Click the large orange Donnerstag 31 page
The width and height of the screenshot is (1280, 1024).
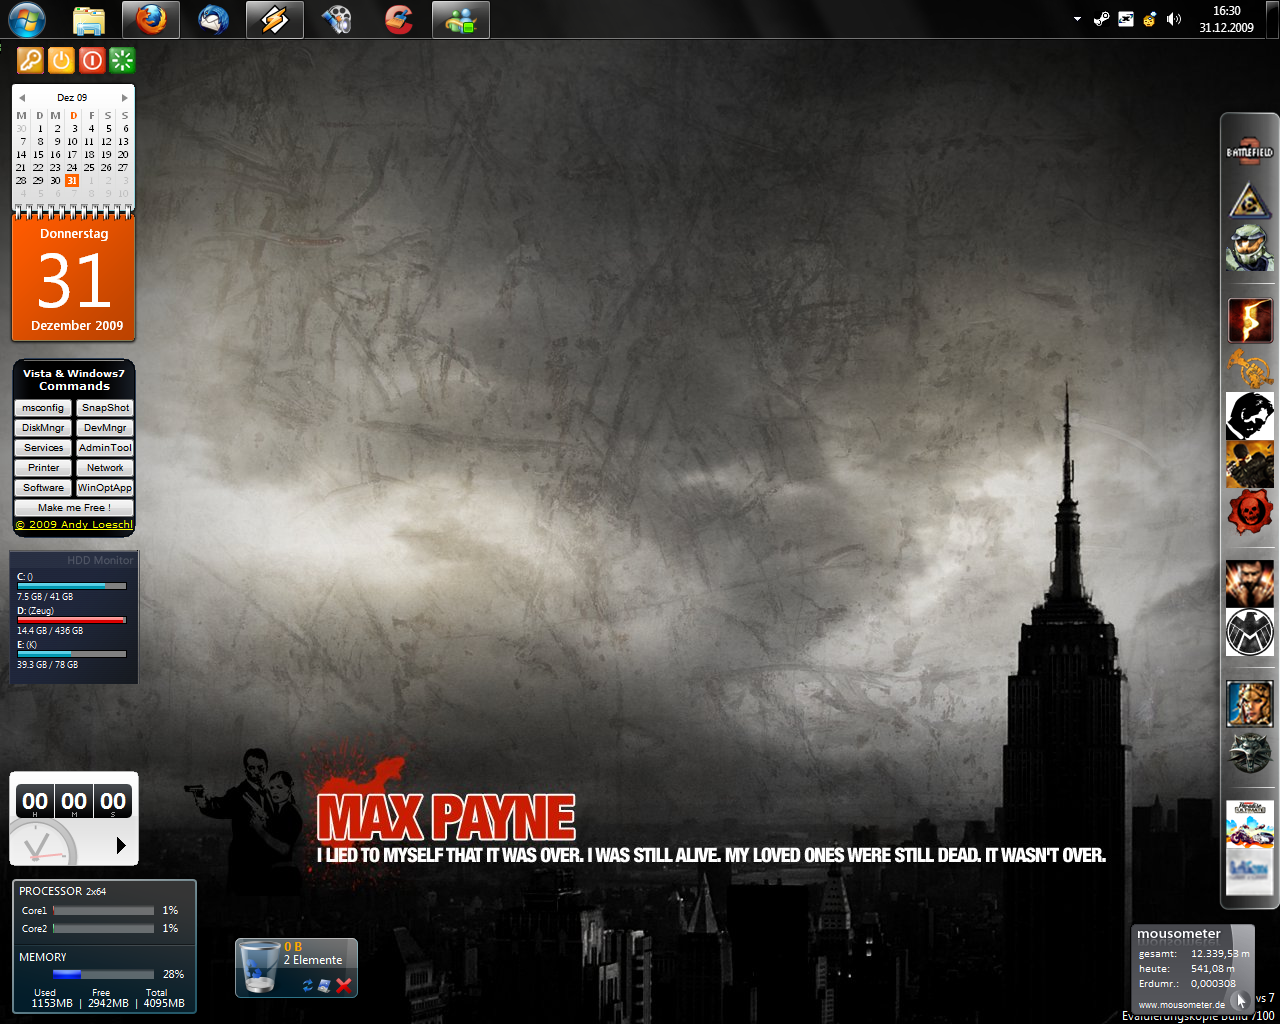(x=73, y=280)
